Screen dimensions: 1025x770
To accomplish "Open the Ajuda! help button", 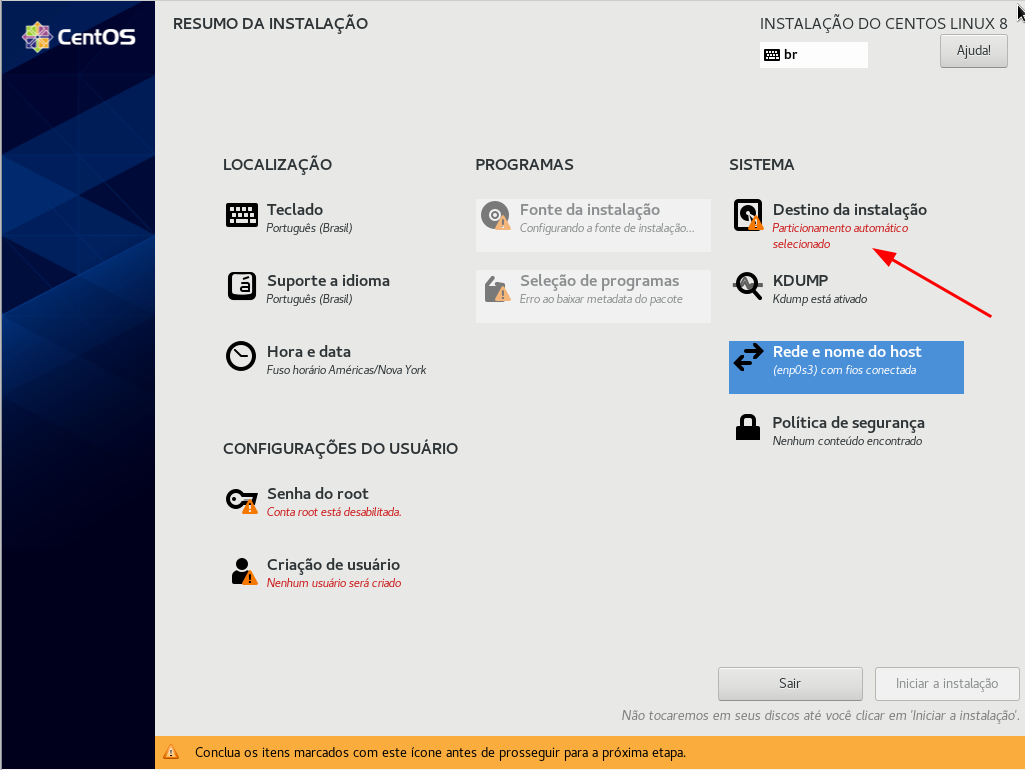I will click(x=973, y=50).
